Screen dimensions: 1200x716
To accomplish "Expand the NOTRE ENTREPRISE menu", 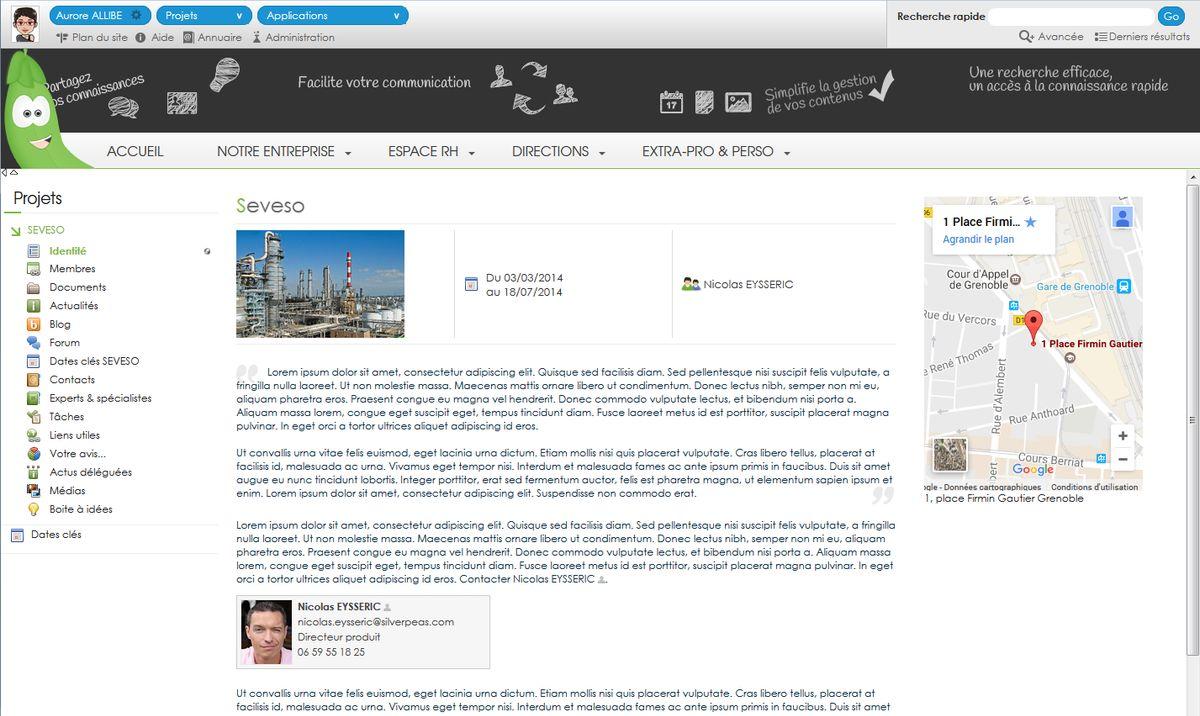I will tap(284, 152).
